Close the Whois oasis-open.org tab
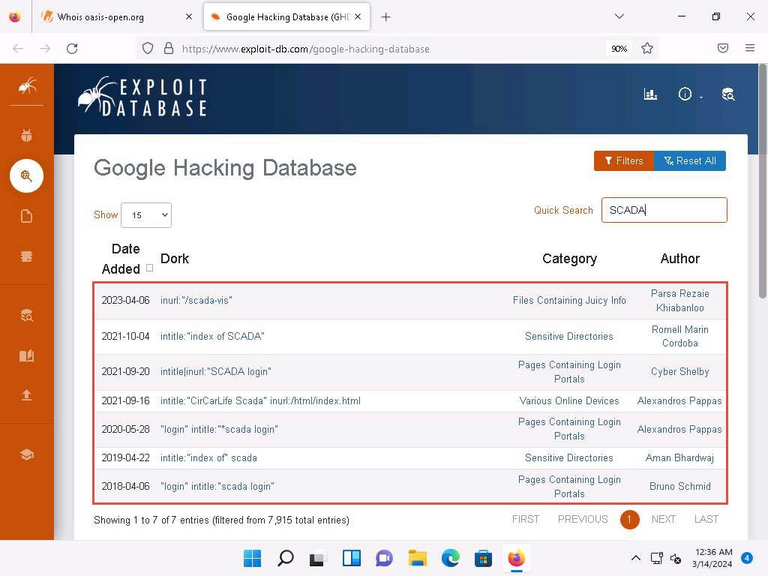 point(189,17)
